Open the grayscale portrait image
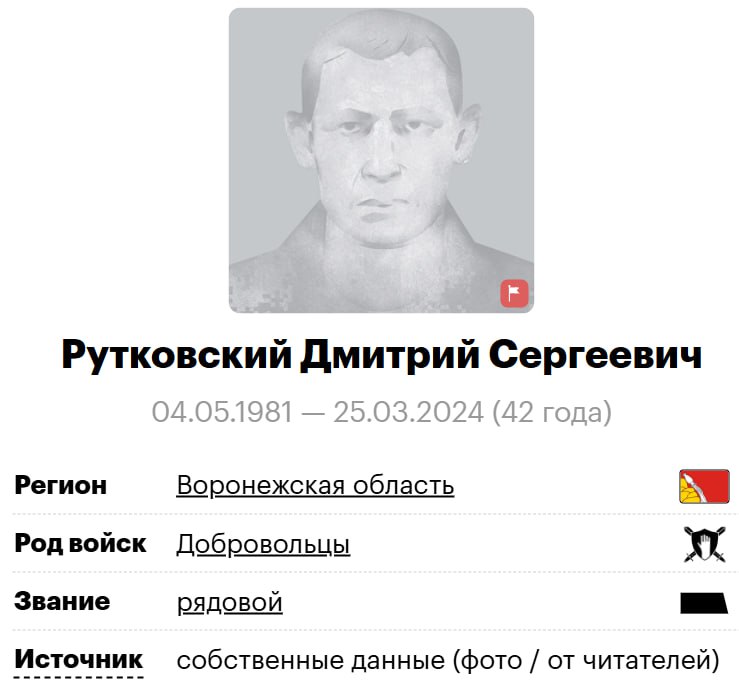The height and width of the screenshot is (694, 739). point(381,160)
